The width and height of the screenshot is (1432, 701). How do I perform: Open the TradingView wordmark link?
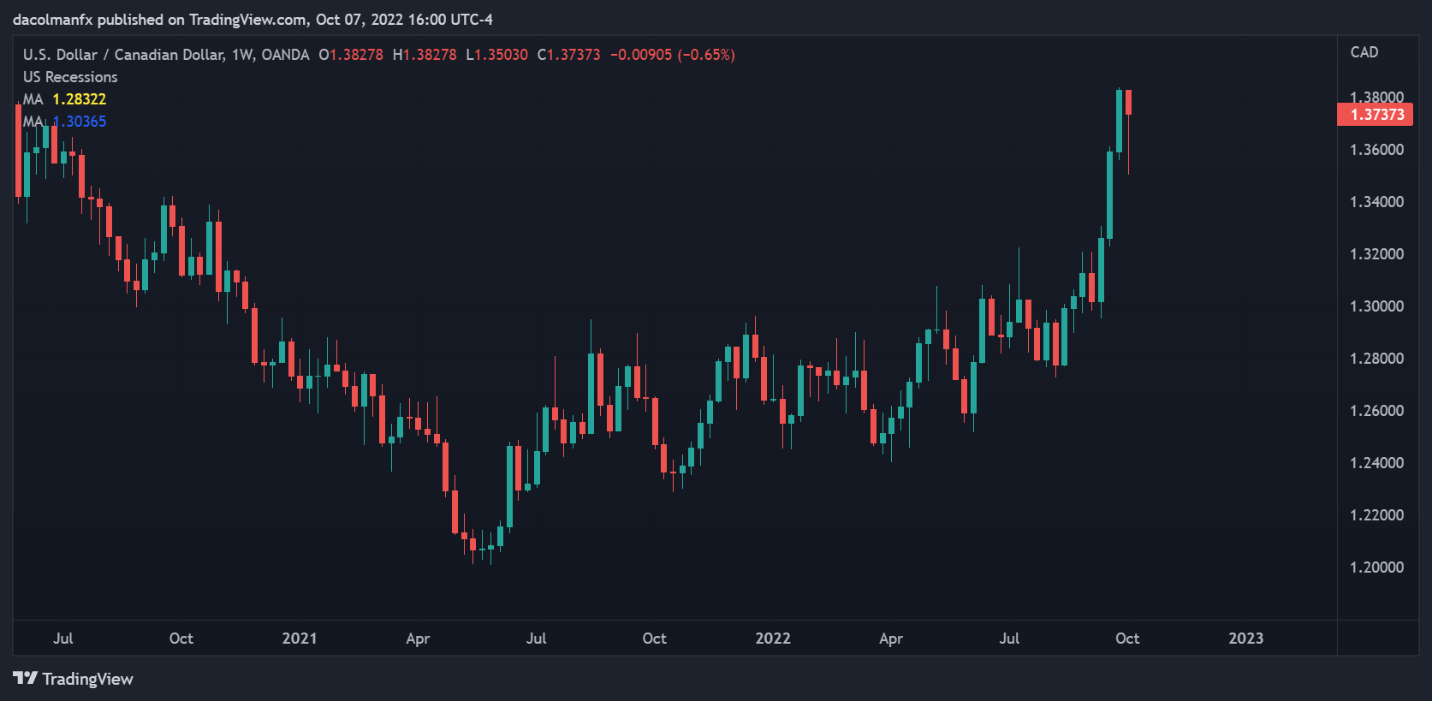point(88,679)
